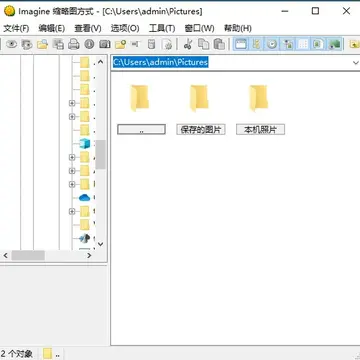Click the folder tree horizontal scrollbar thumb
360x360 pixels.
(x=28, y=256)
